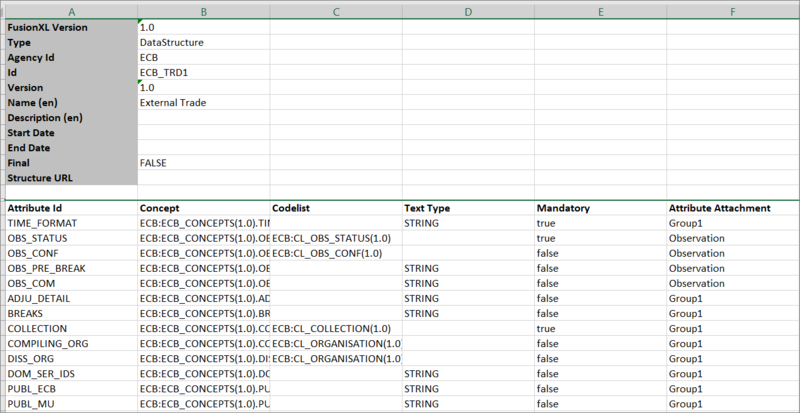Select column D header
The image size is (800, 413).
point(467,9)
